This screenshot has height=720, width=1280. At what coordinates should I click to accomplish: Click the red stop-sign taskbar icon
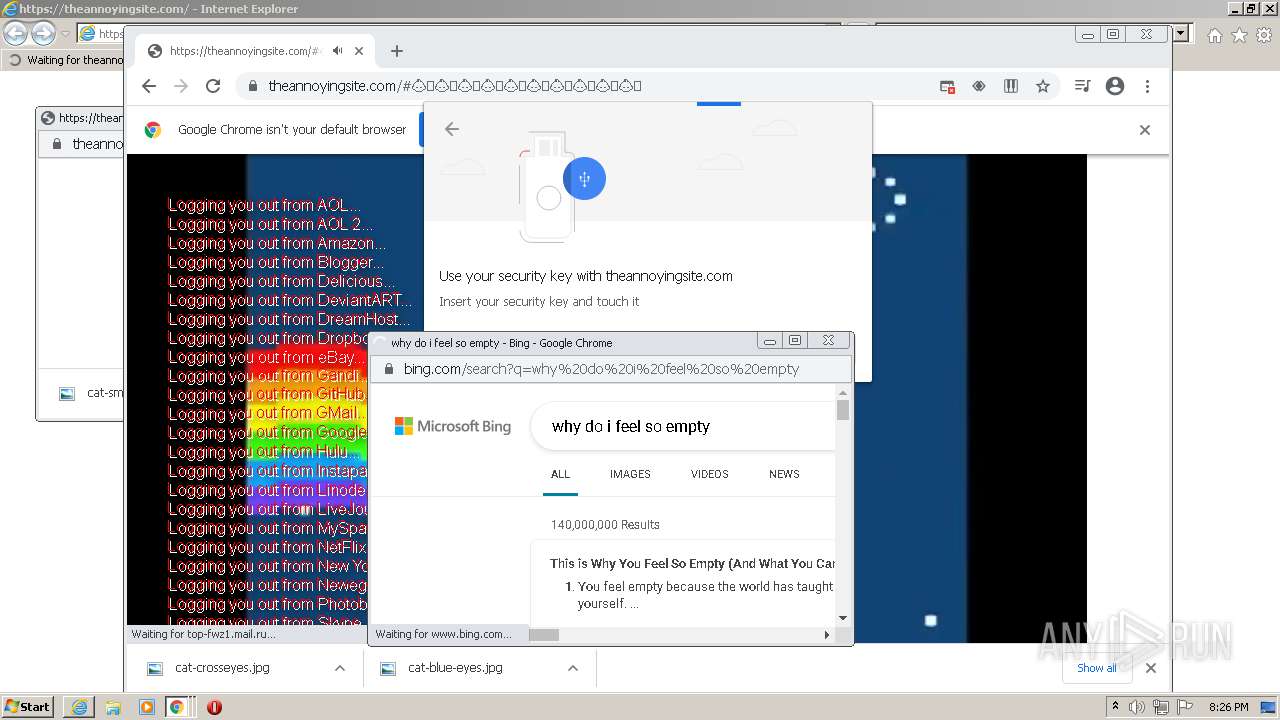pyautogui.click(x=214, y=707)
